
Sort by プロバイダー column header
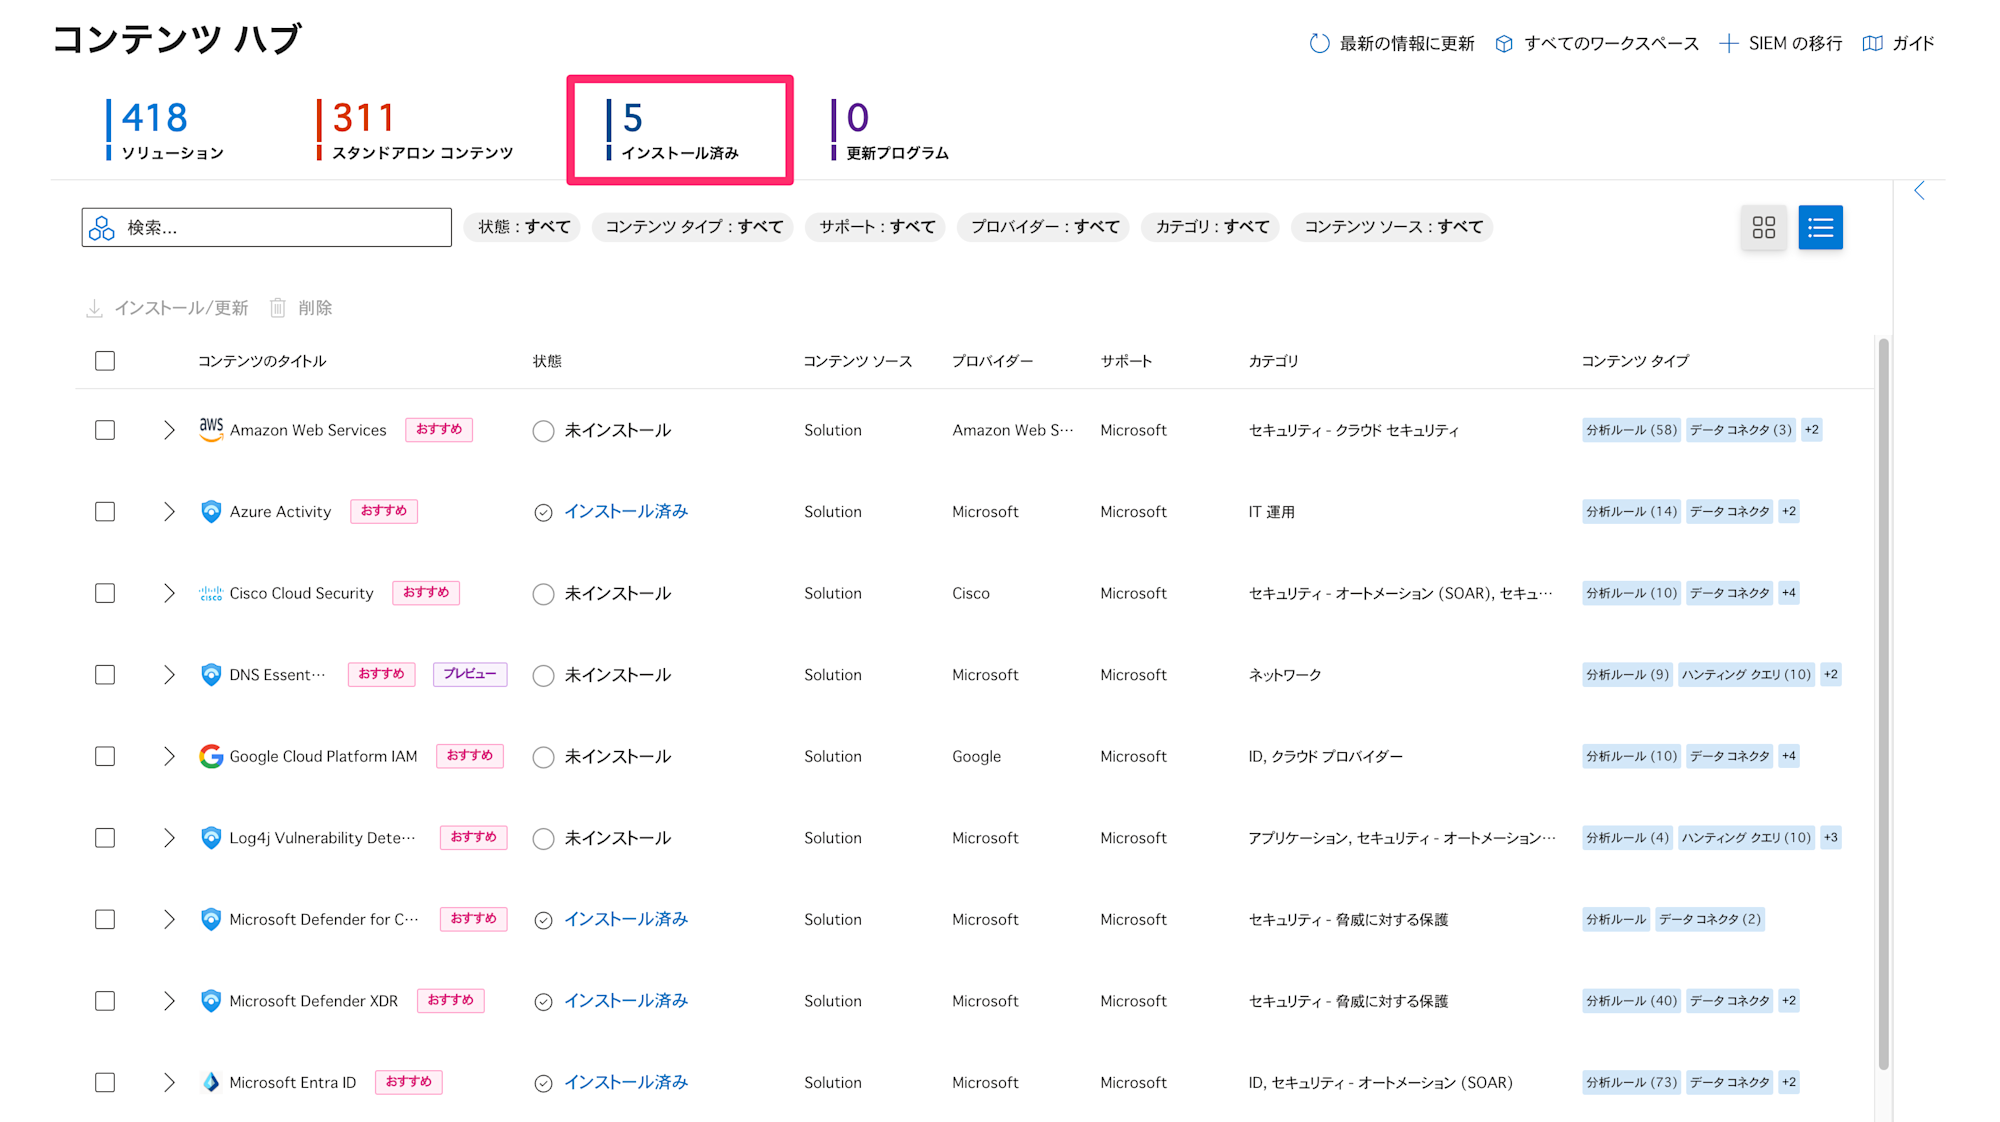992,361
